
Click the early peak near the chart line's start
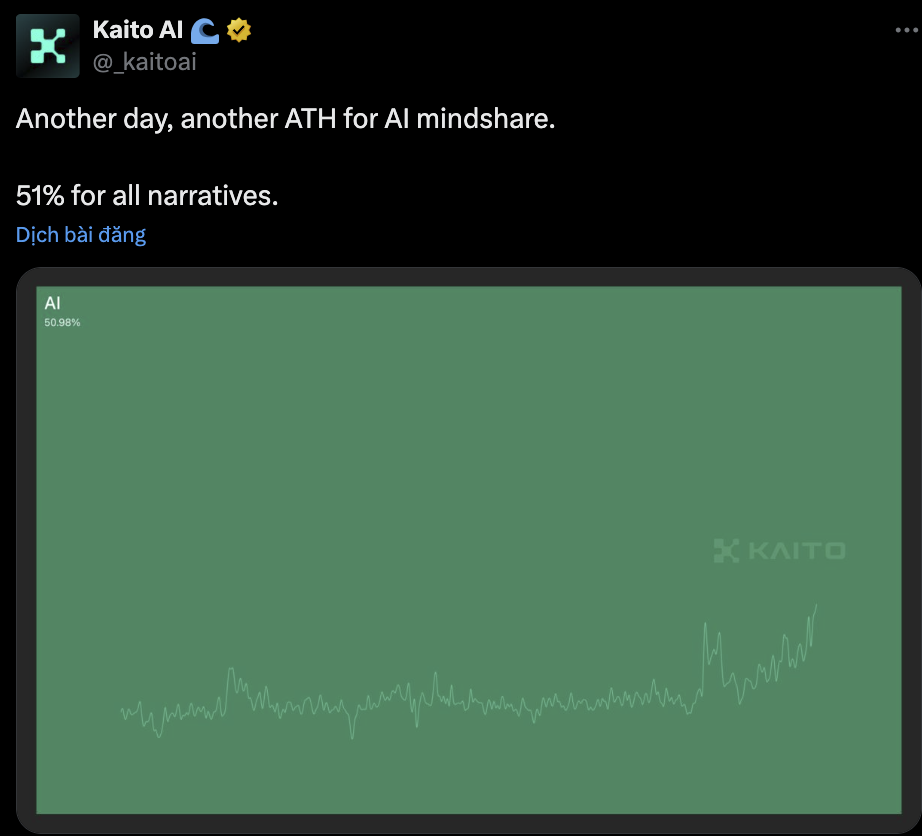point(231,670)
